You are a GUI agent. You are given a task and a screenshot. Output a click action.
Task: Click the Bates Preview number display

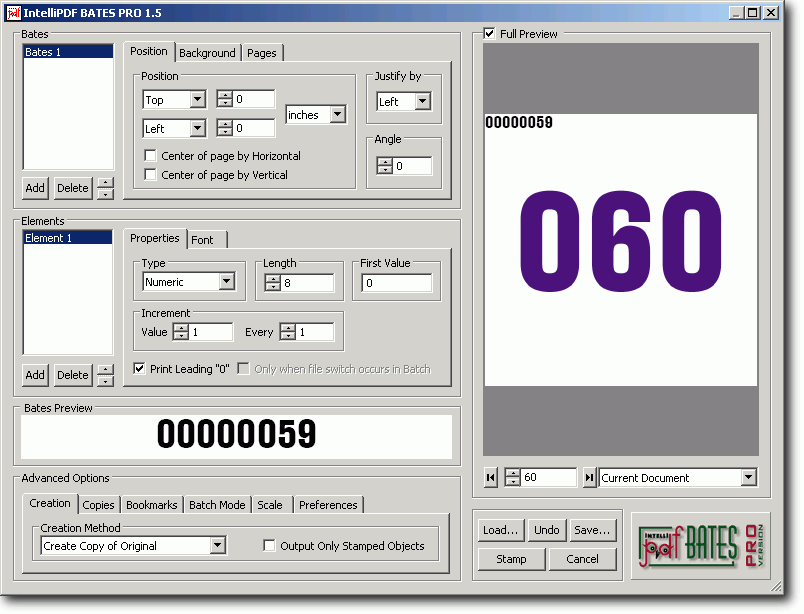(x=236, y=436)
